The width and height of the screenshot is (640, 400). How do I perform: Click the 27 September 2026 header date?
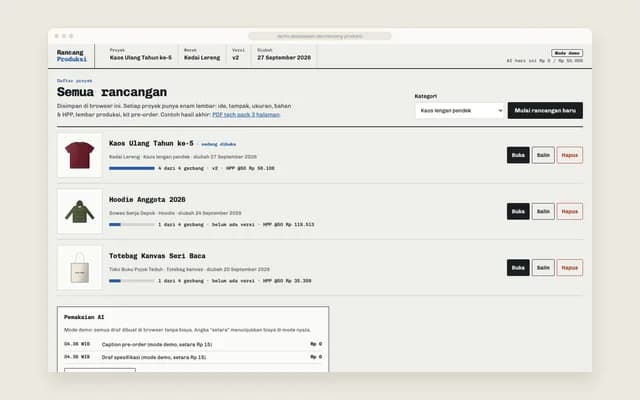click(x=284, y=58)
